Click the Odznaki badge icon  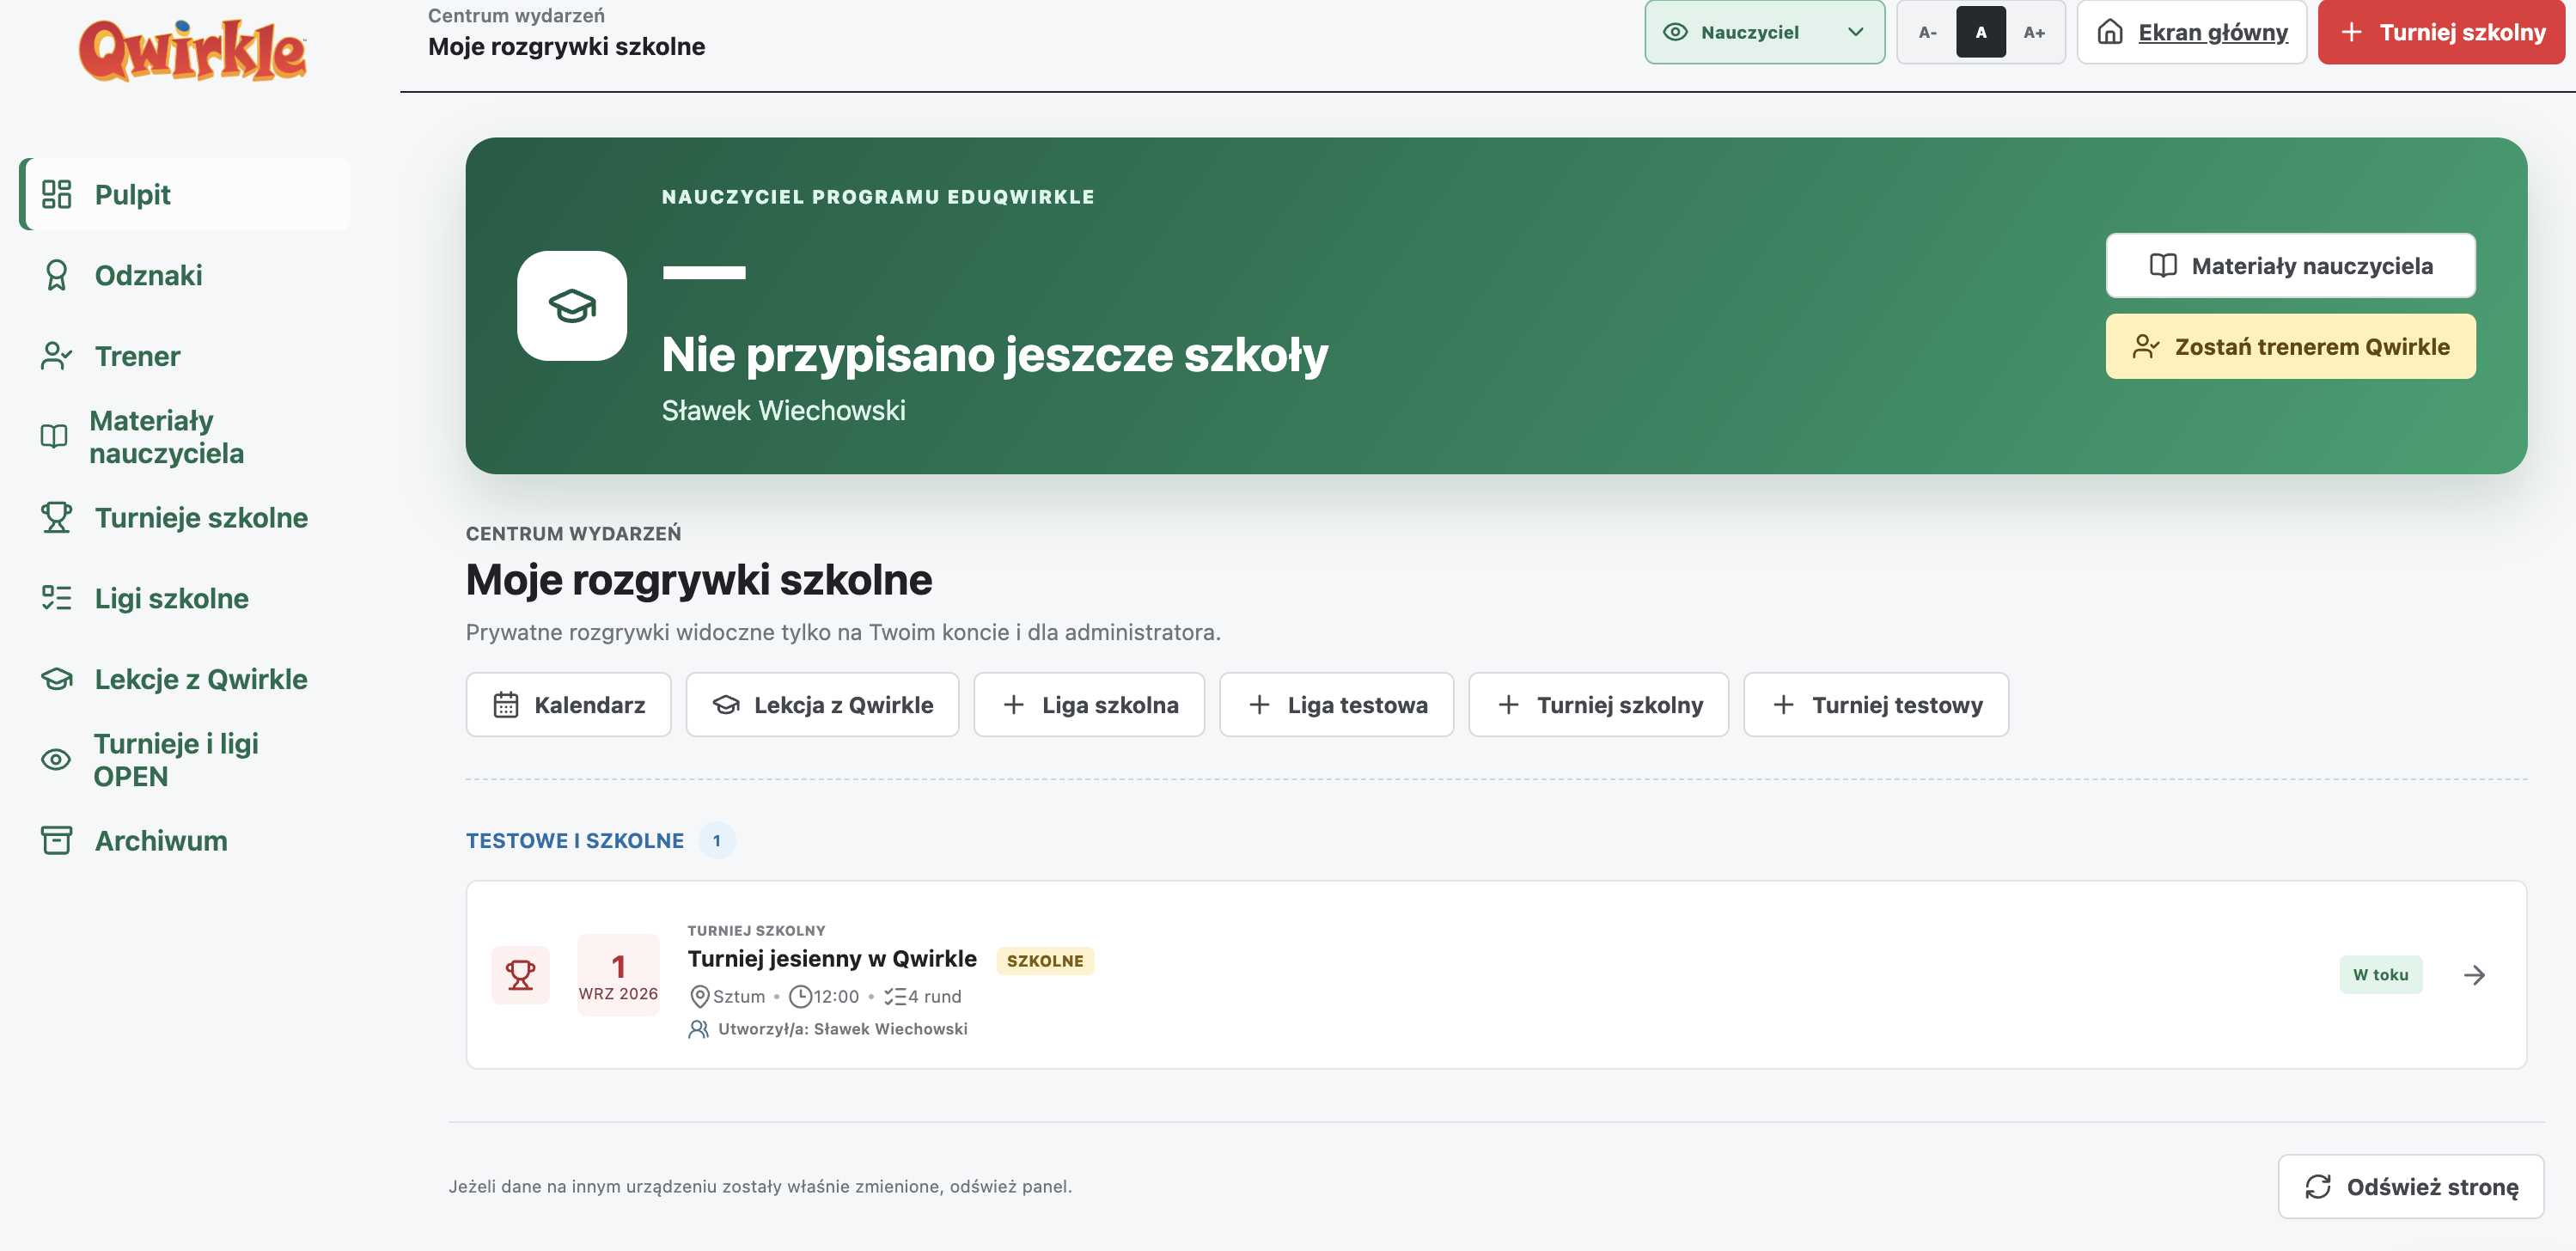tap(57, 275)
